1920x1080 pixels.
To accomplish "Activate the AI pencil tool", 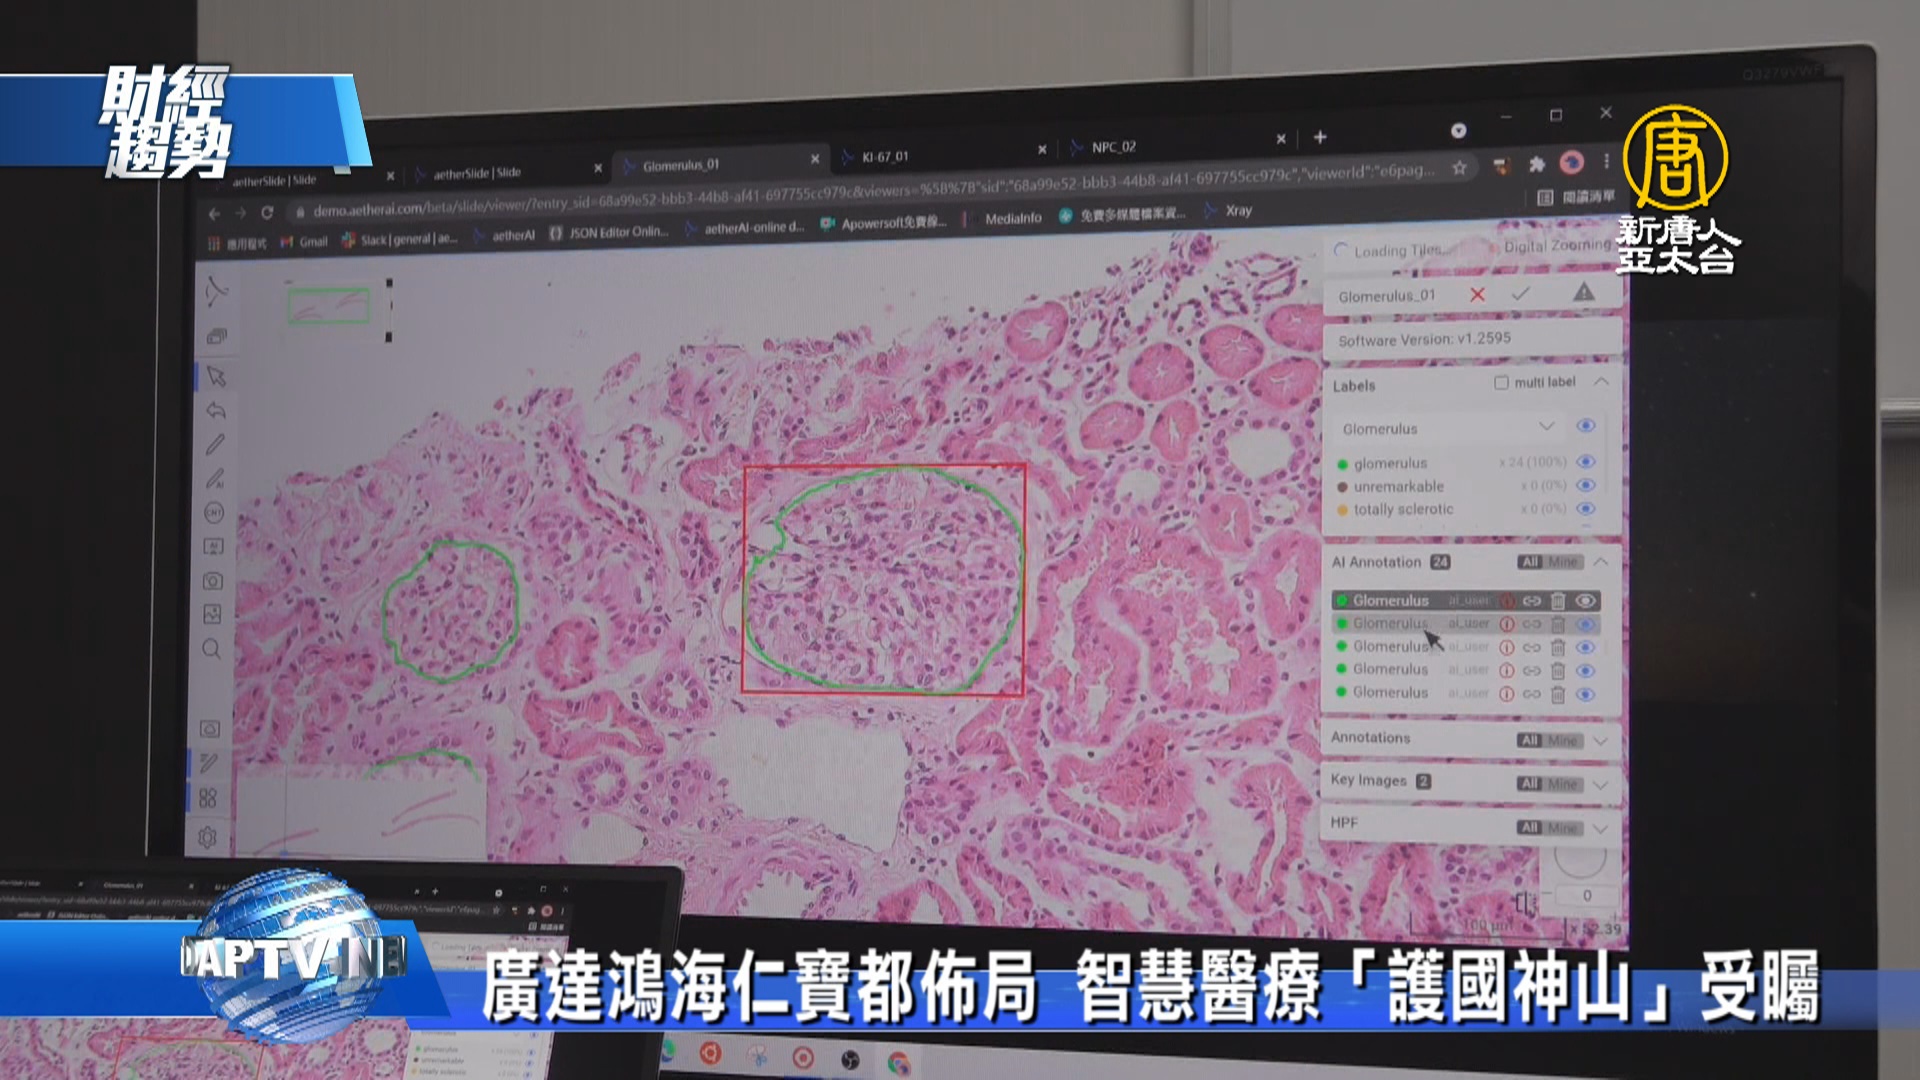I will click(215, 479).
